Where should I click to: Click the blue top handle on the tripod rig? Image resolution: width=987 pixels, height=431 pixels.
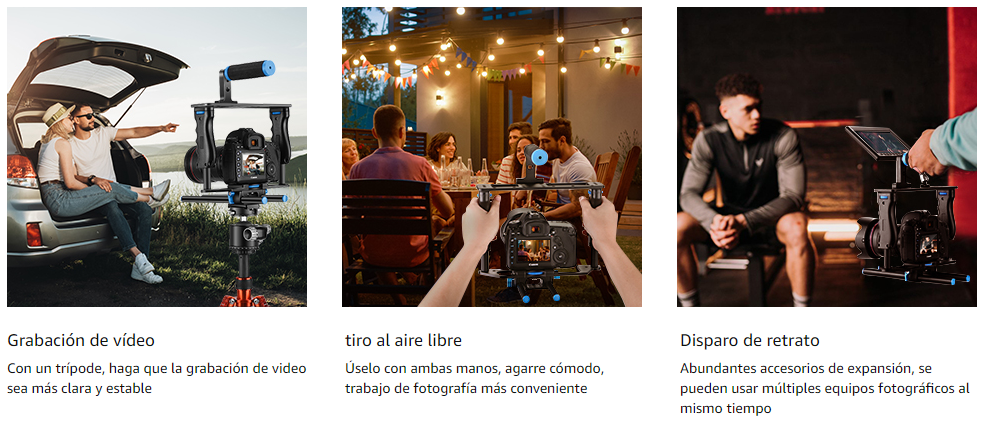tap(249, 69)
